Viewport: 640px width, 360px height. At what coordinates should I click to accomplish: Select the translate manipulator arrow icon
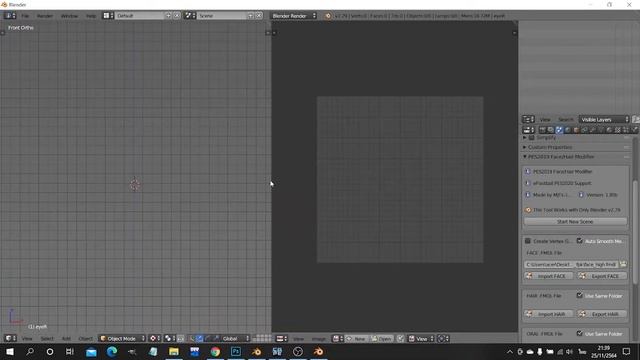(200, 338)
